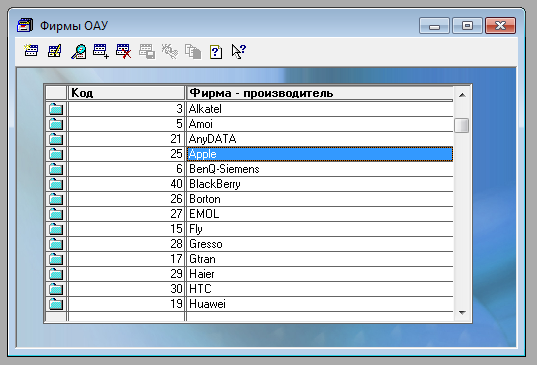Activate the What's This cursor help icon
This screenshot has width=537, height=365.
pyautogui.click(x=239, y=51)
